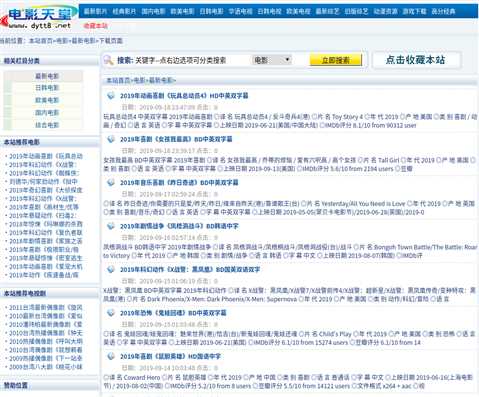This screenshot has width=479, height=397.
Task: Open sidebar link 2009热播偶像剧《下一站幸
Action: (x=45, y=358)
